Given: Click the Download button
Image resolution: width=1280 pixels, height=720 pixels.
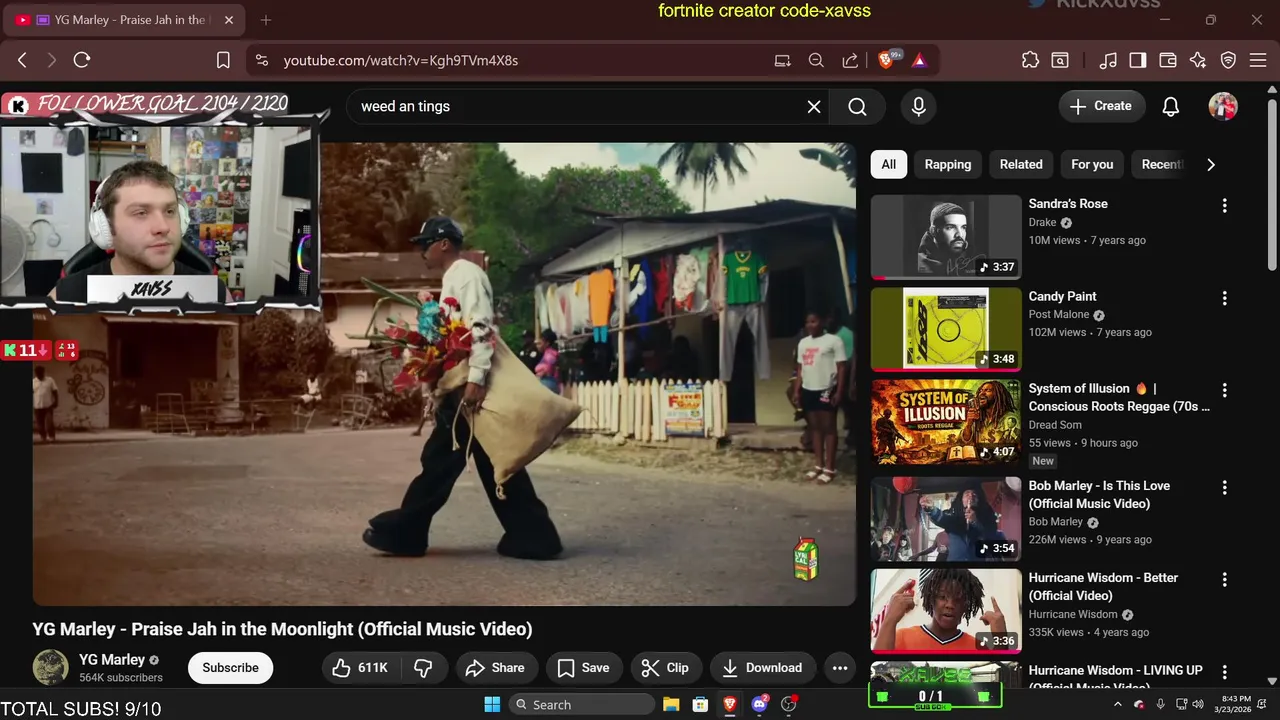Looking at the screenshot, I should pos(763,668).
